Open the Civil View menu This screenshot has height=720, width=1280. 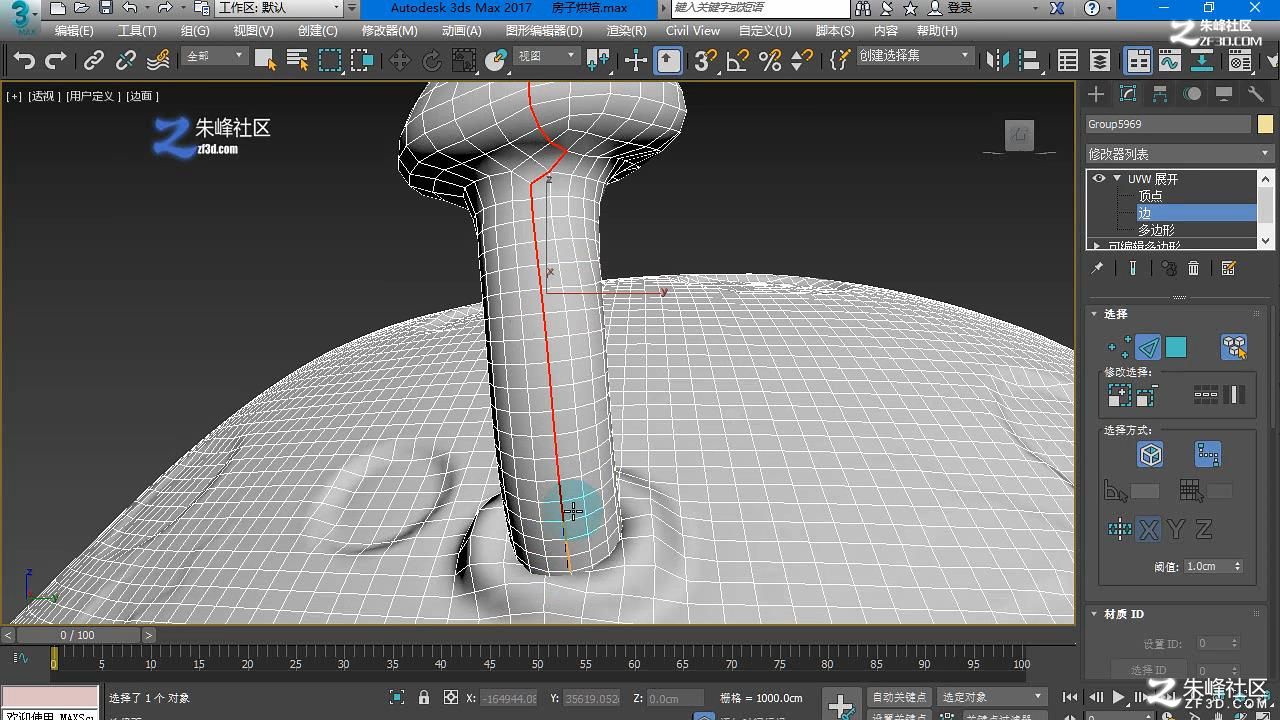pos(693,31)
